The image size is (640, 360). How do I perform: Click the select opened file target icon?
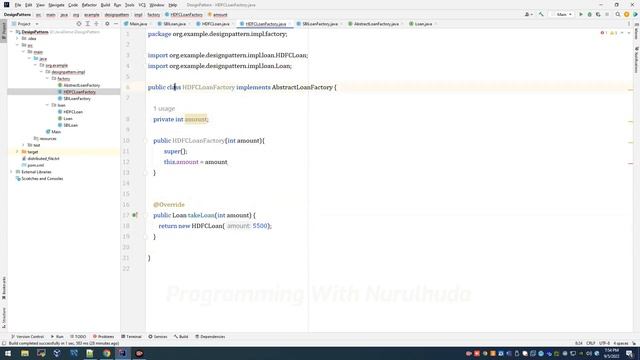[x=79, y=24]
